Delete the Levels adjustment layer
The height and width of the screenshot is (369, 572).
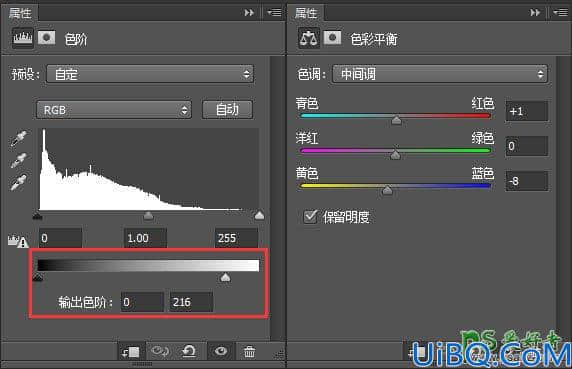point(250,352)
